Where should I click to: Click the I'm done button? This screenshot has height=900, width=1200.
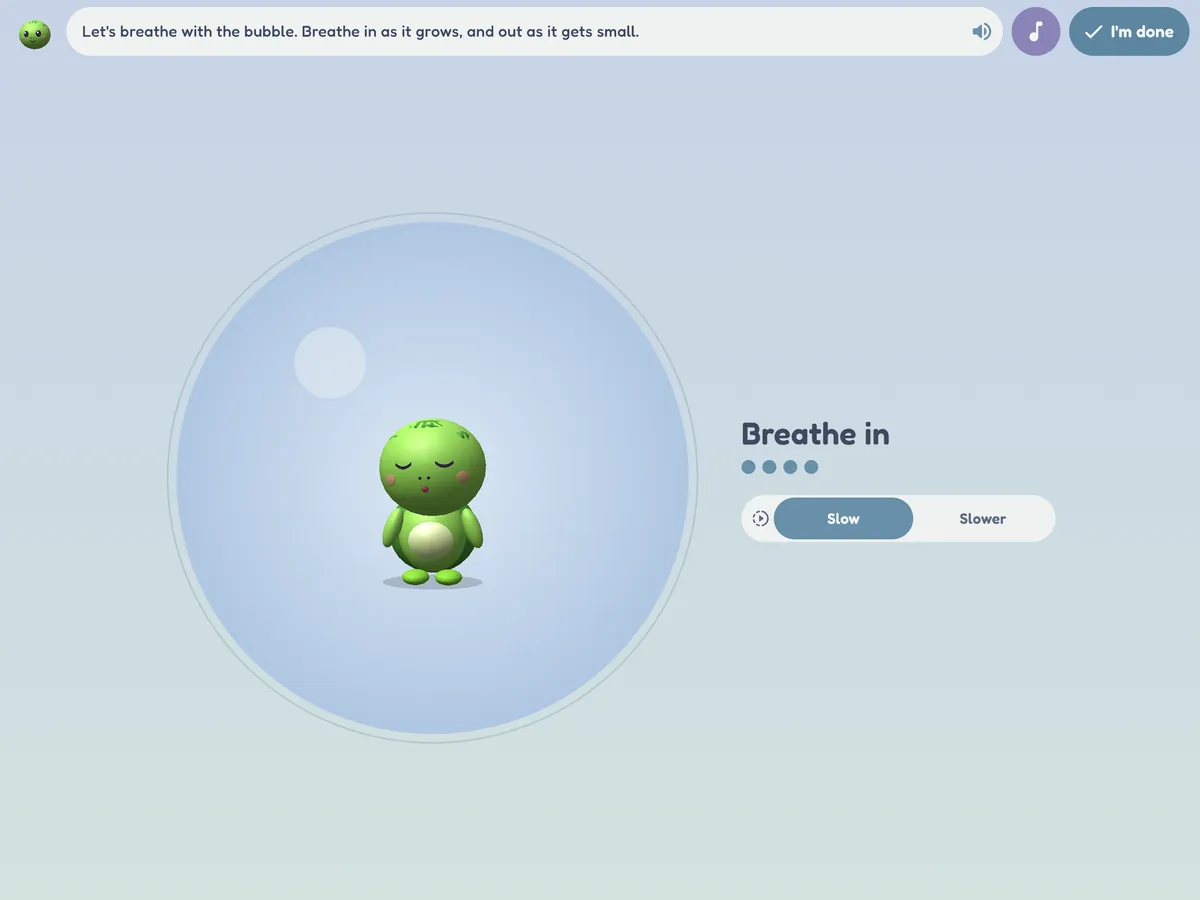click(1129, 32)
